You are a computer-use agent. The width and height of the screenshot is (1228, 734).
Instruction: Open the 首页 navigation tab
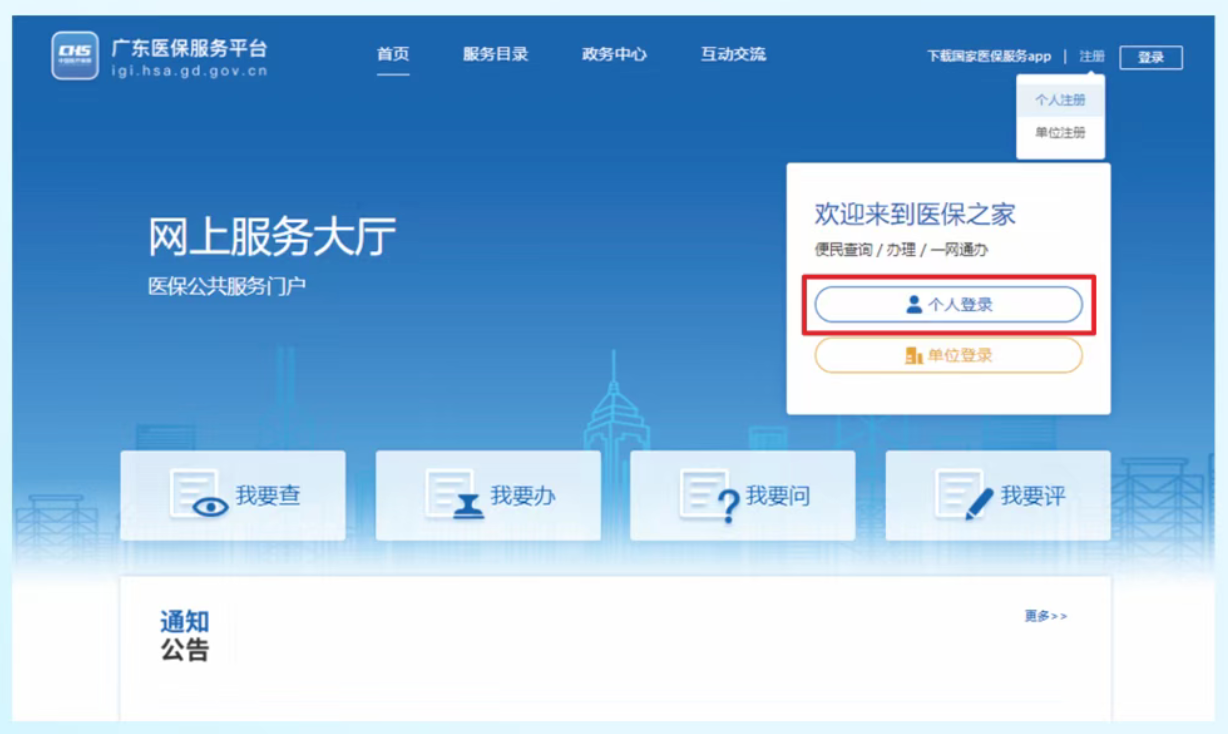pyautogui.click(x=393, y=55)
